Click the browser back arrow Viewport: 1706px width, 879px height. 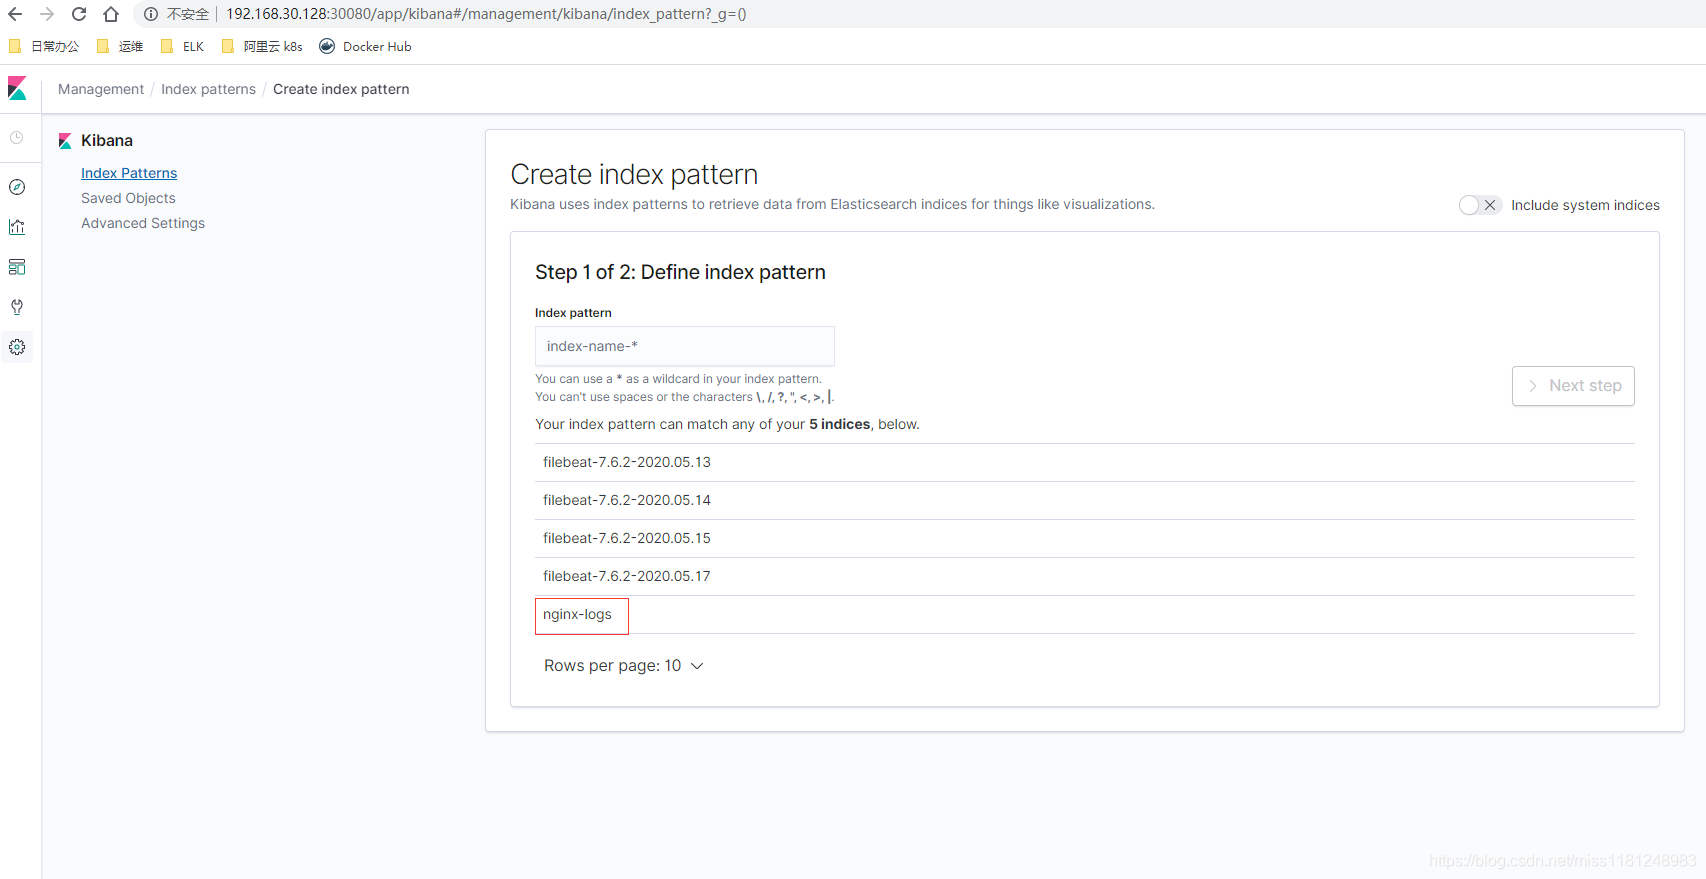coord(15,14)
